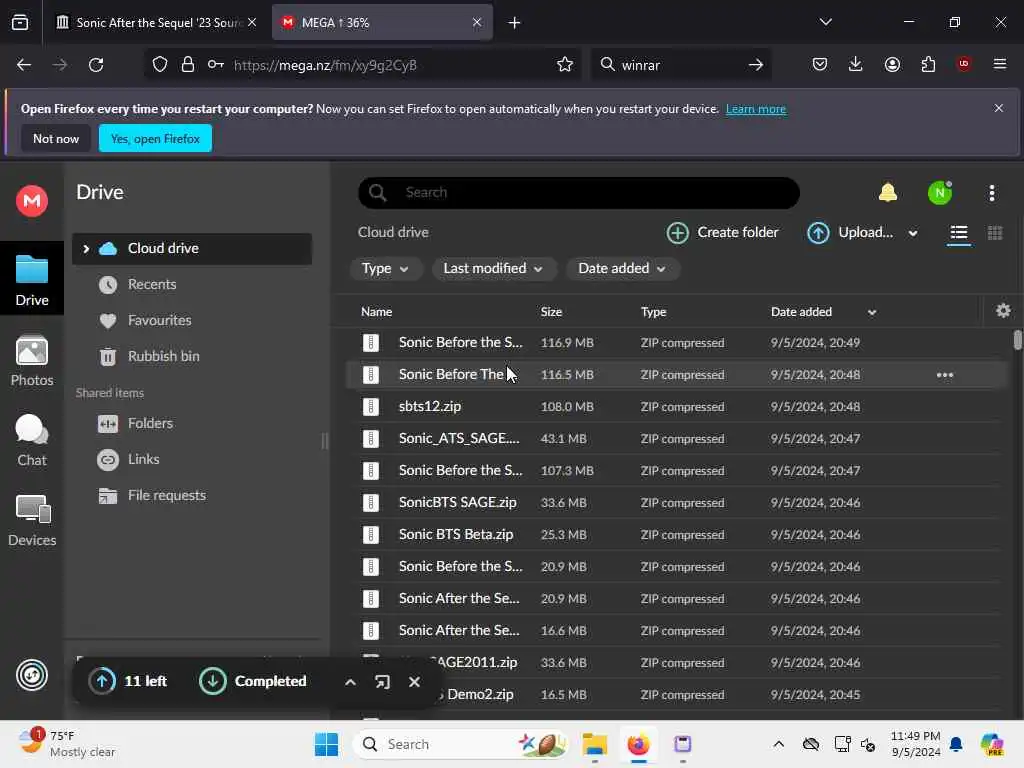The image size is (1024, 768).
Task: Open the Photos section
Action: [x=32, y=360]
